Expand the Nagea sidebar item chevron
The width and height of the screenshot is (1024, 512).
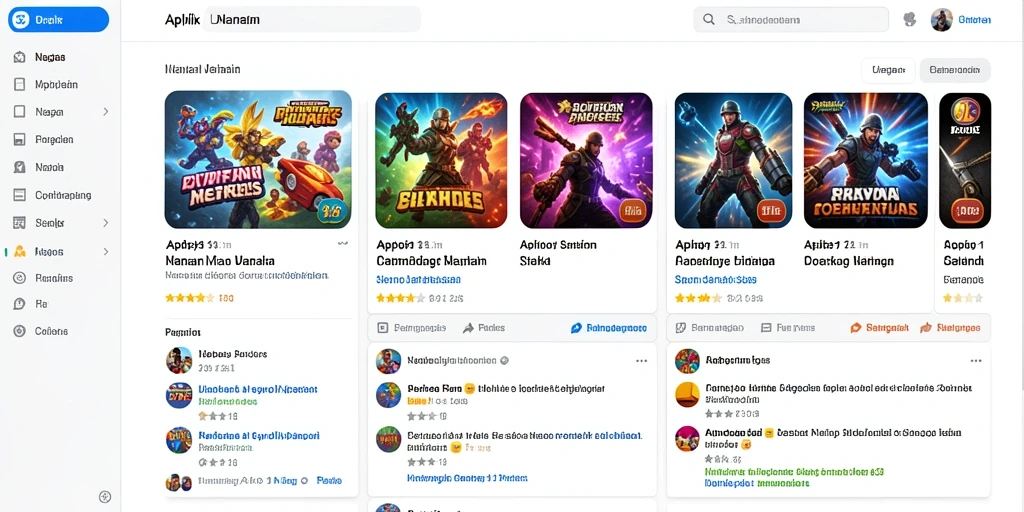point(106,112)
